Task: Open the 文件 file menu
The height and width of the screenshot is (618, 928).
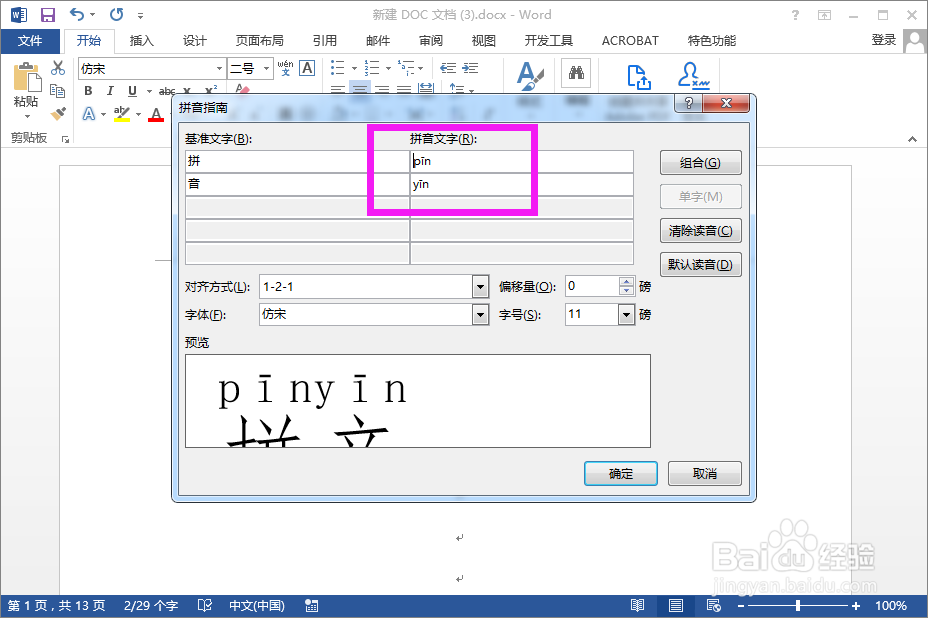Action: pos(30,41)
